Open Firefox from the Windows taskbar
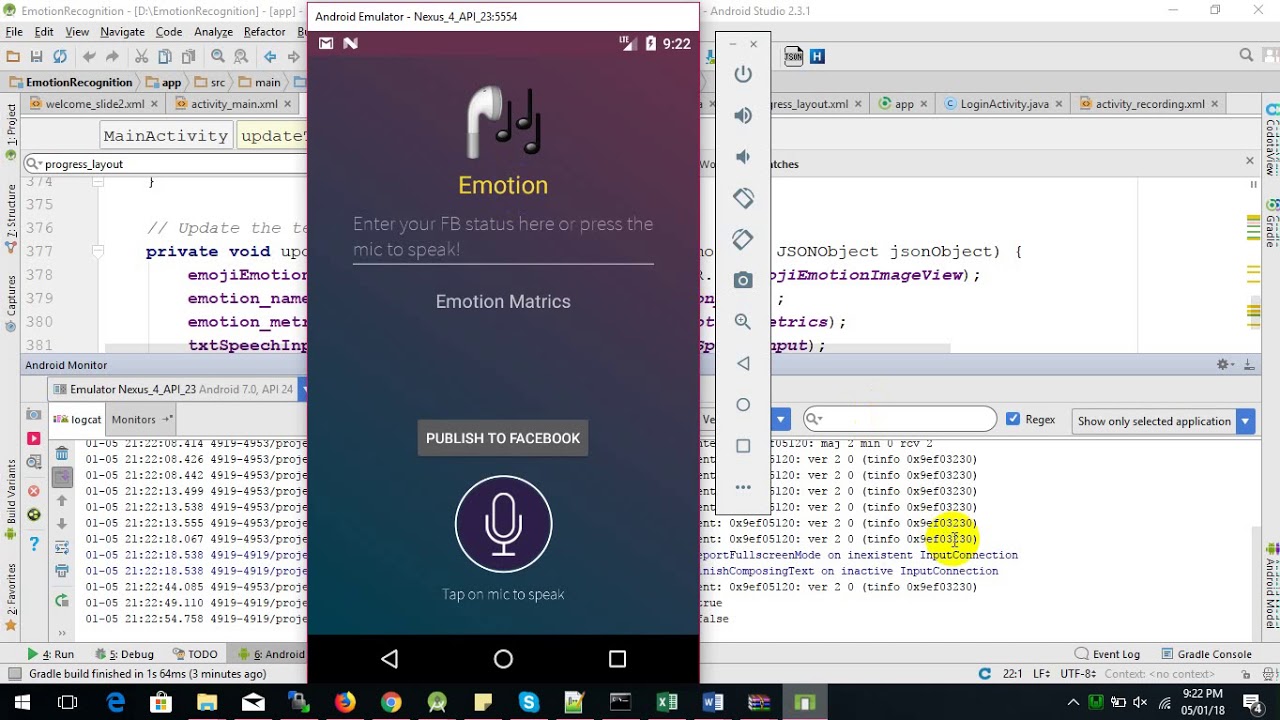 coord(345,702)
